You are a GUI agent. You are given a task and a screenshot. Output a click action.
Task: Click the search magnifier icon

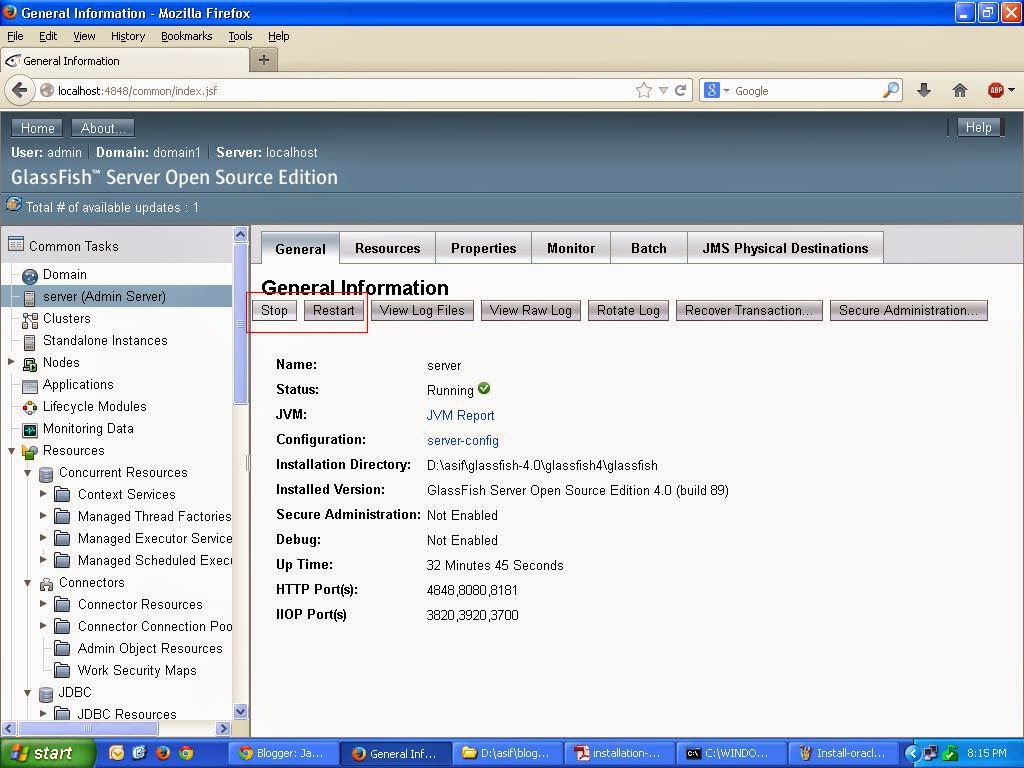890,90
